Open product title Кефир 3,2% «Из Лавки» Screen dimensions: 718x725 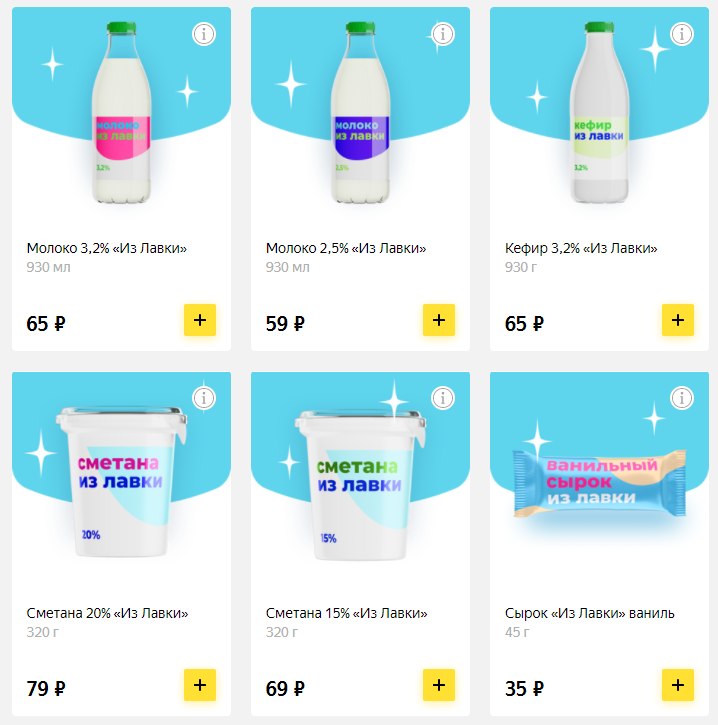tap(581, 248)
